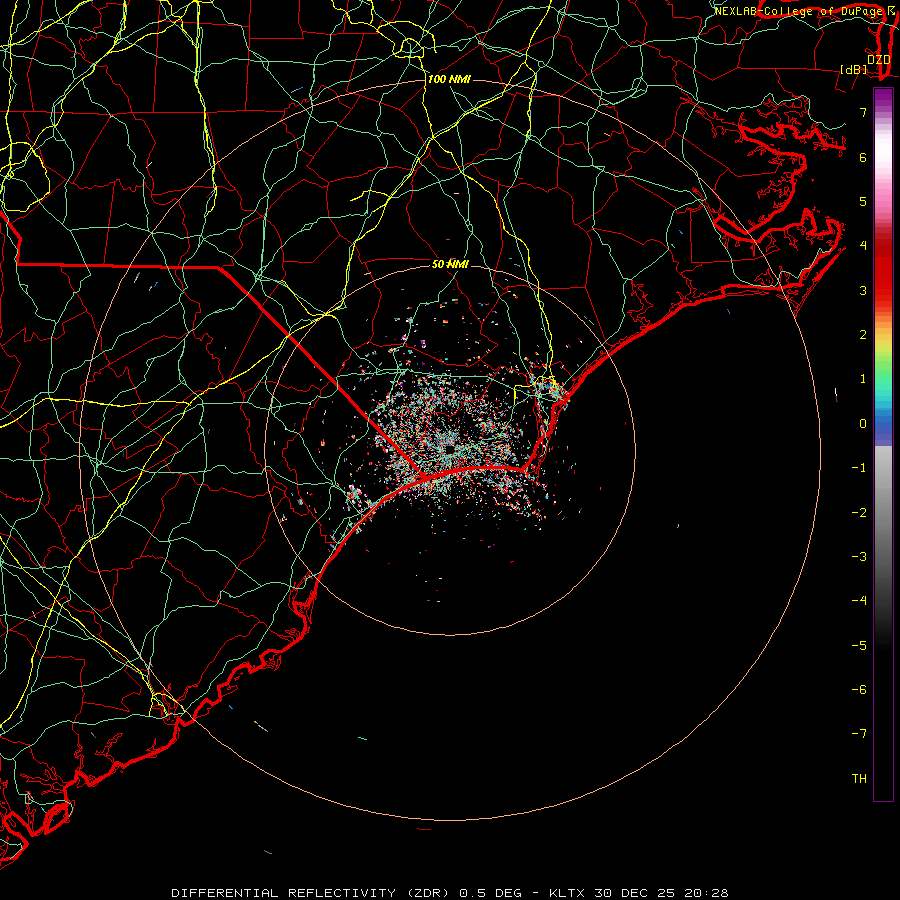Click the red band of the color bar

coord(883,267)
